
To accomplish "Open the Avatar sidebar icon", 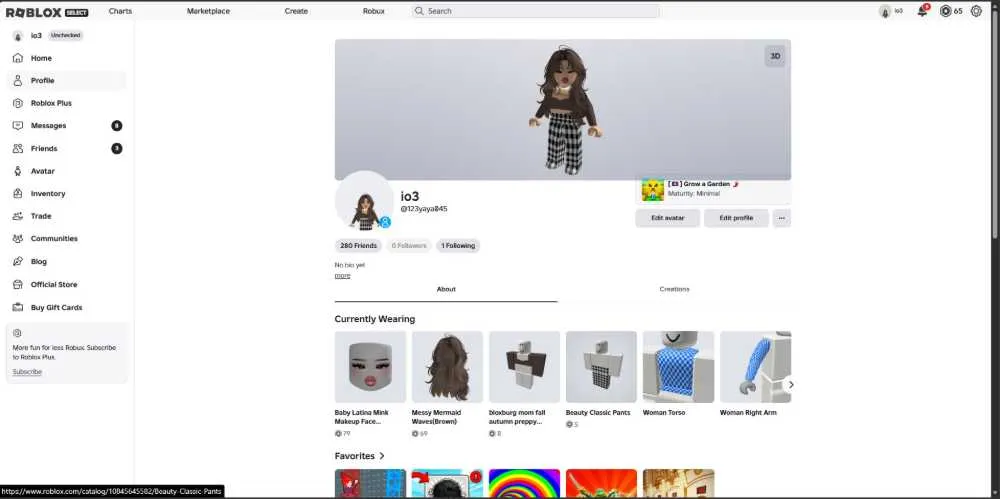I will 18,171.
